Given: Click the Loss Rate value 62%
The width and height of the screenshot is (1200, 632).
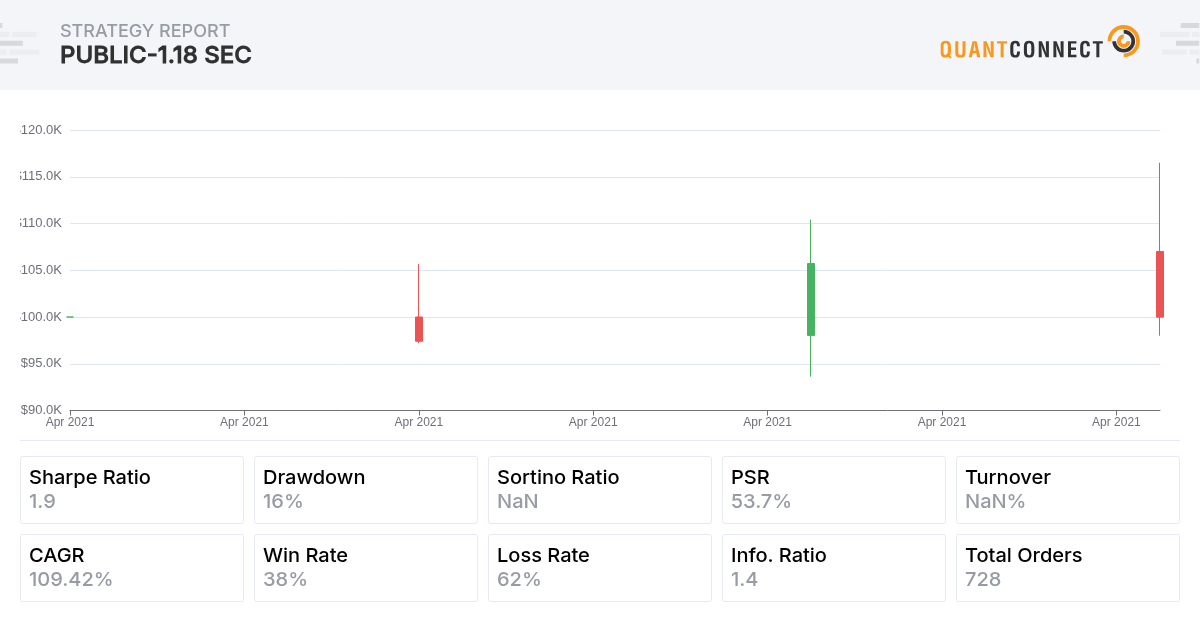Looking at the screenshot, I should [519, 580].
